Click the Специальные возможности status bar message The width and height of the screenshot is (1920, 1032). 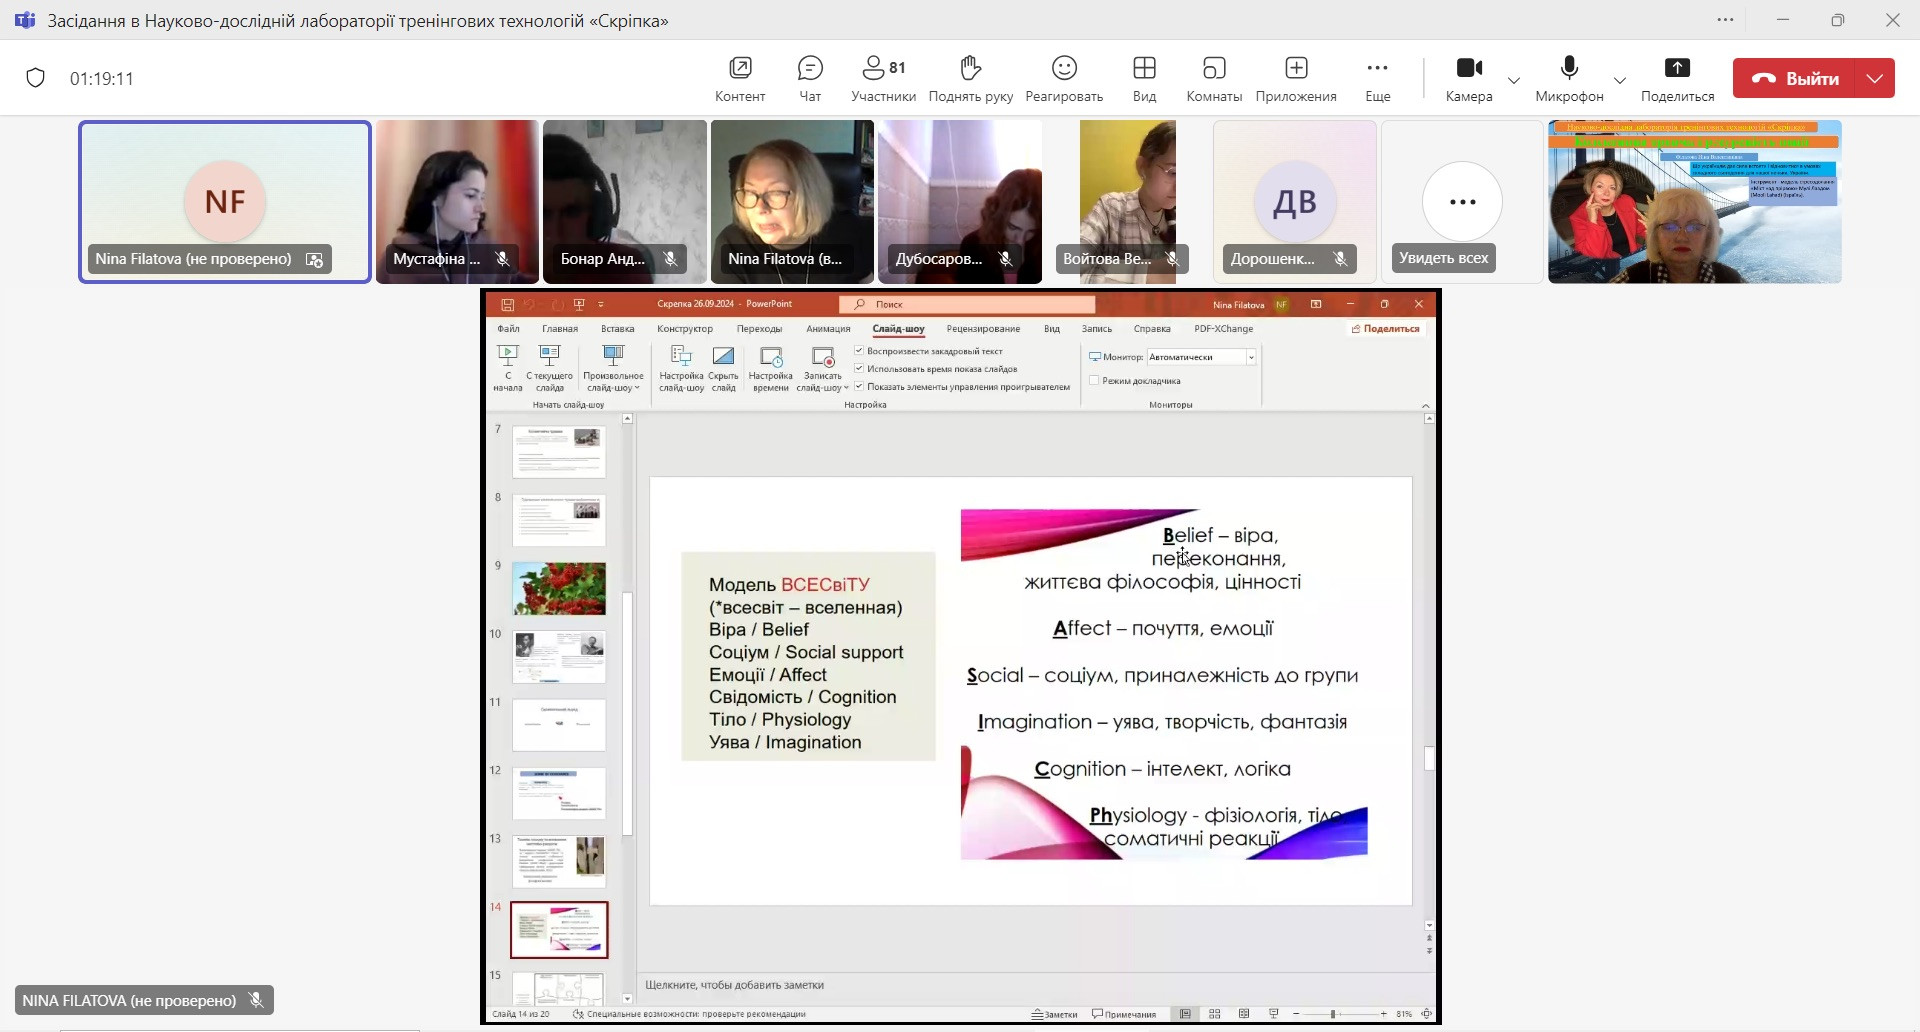[x=689, y=1014]
